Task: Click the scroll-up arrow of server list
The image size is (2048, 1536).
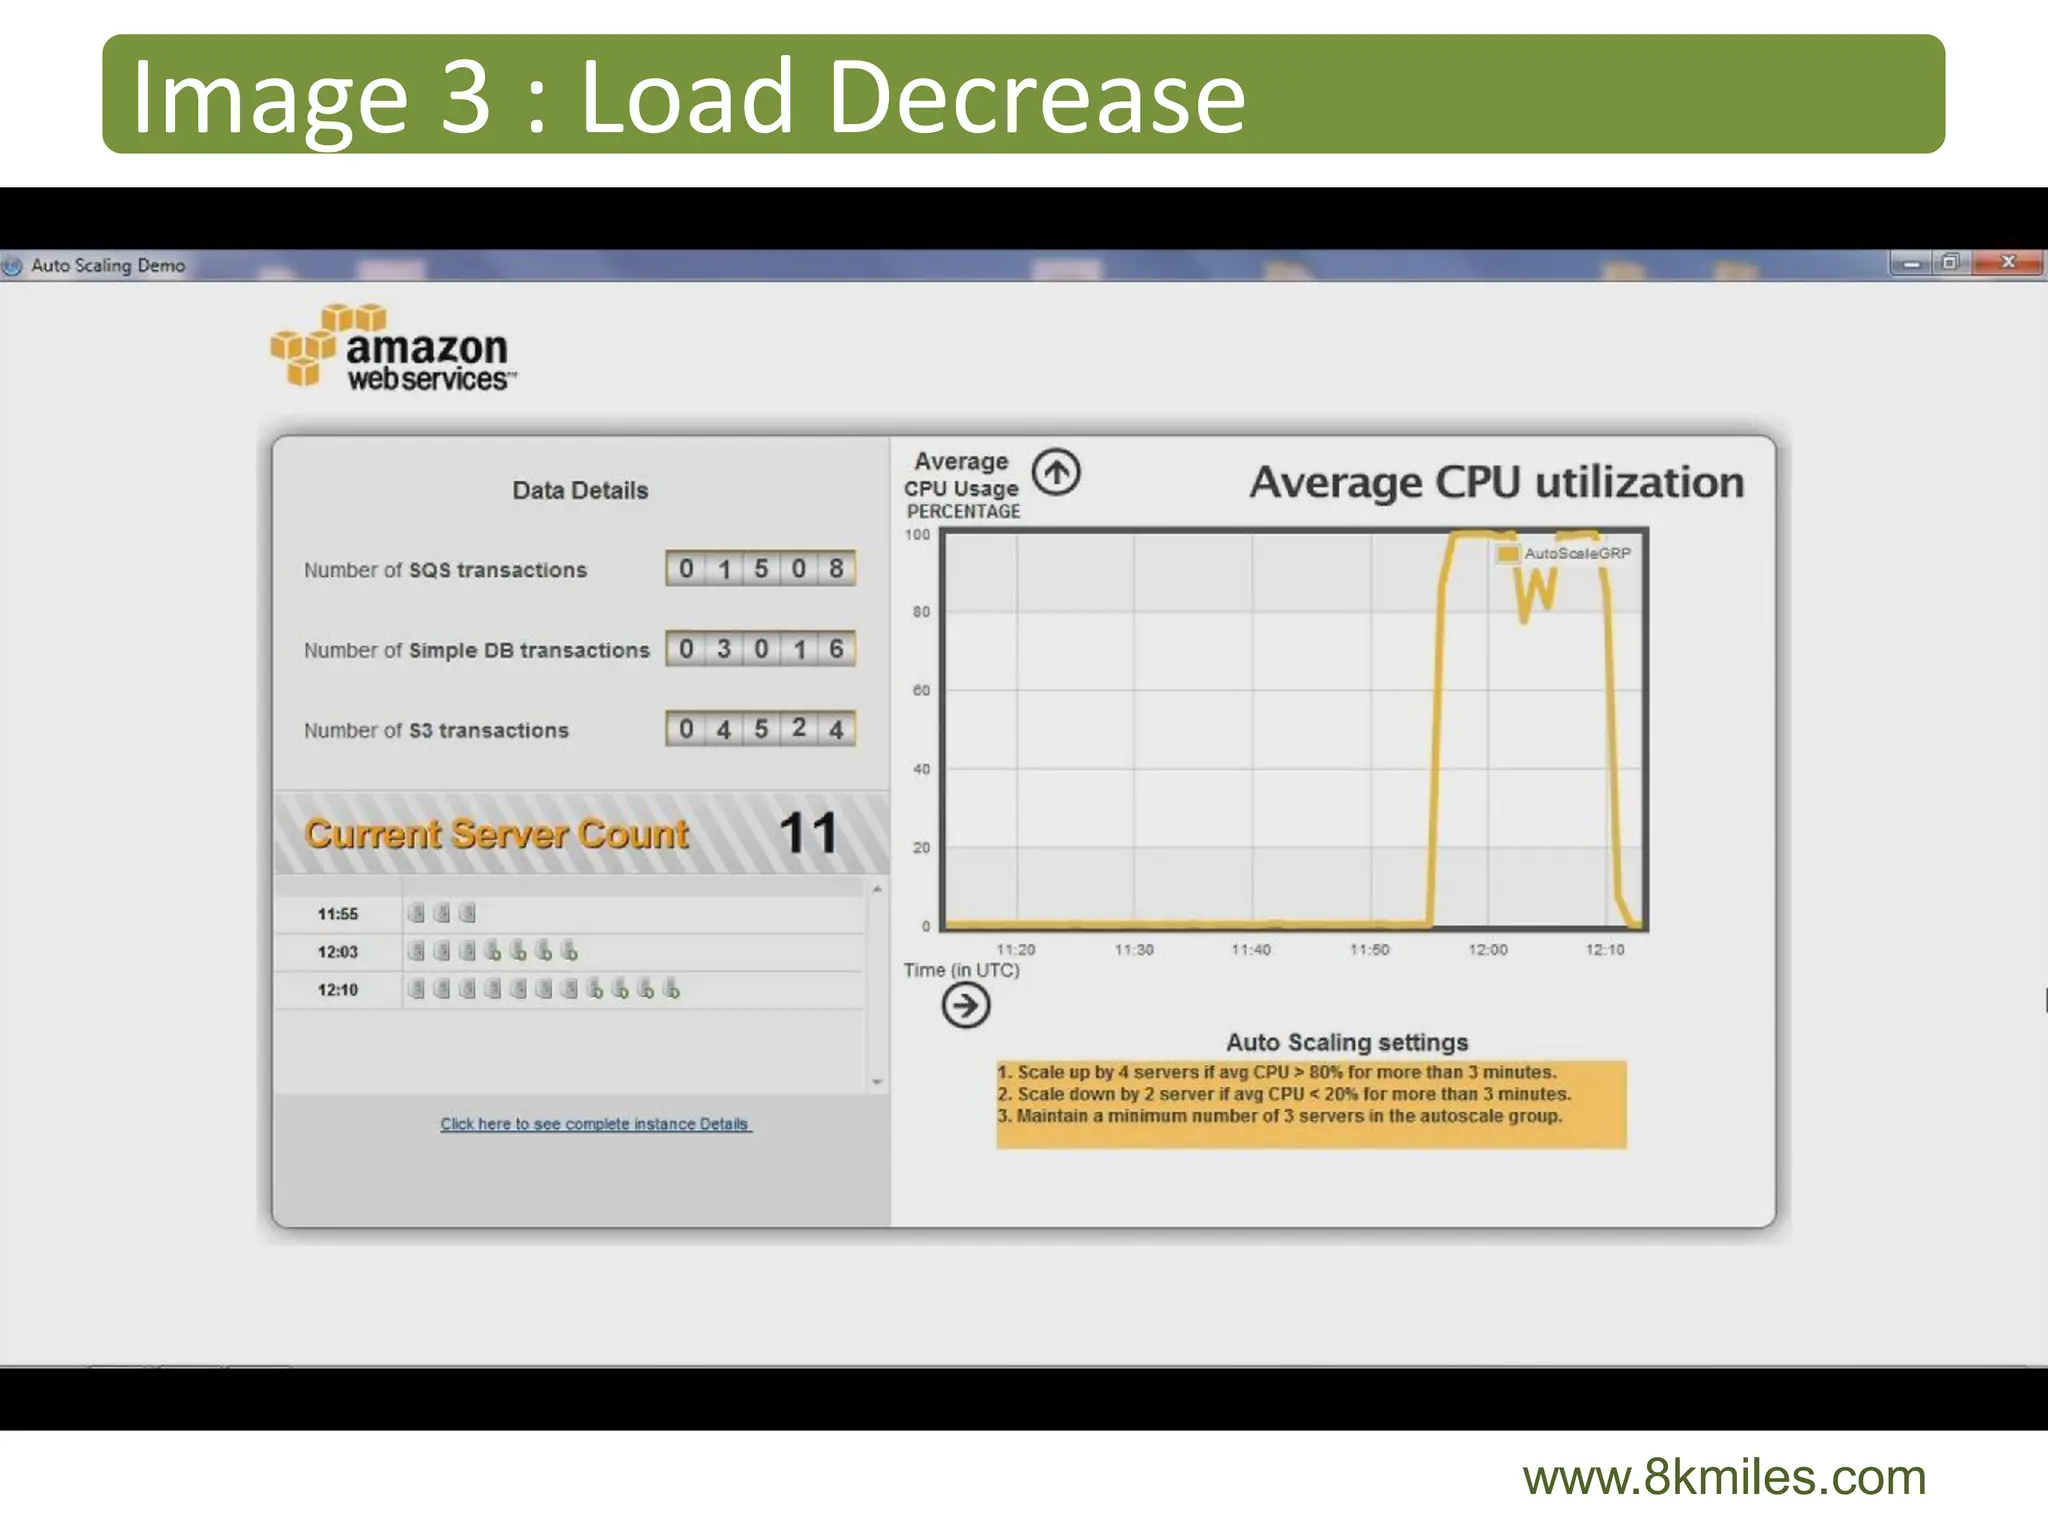Action: [x=877, y=889]
